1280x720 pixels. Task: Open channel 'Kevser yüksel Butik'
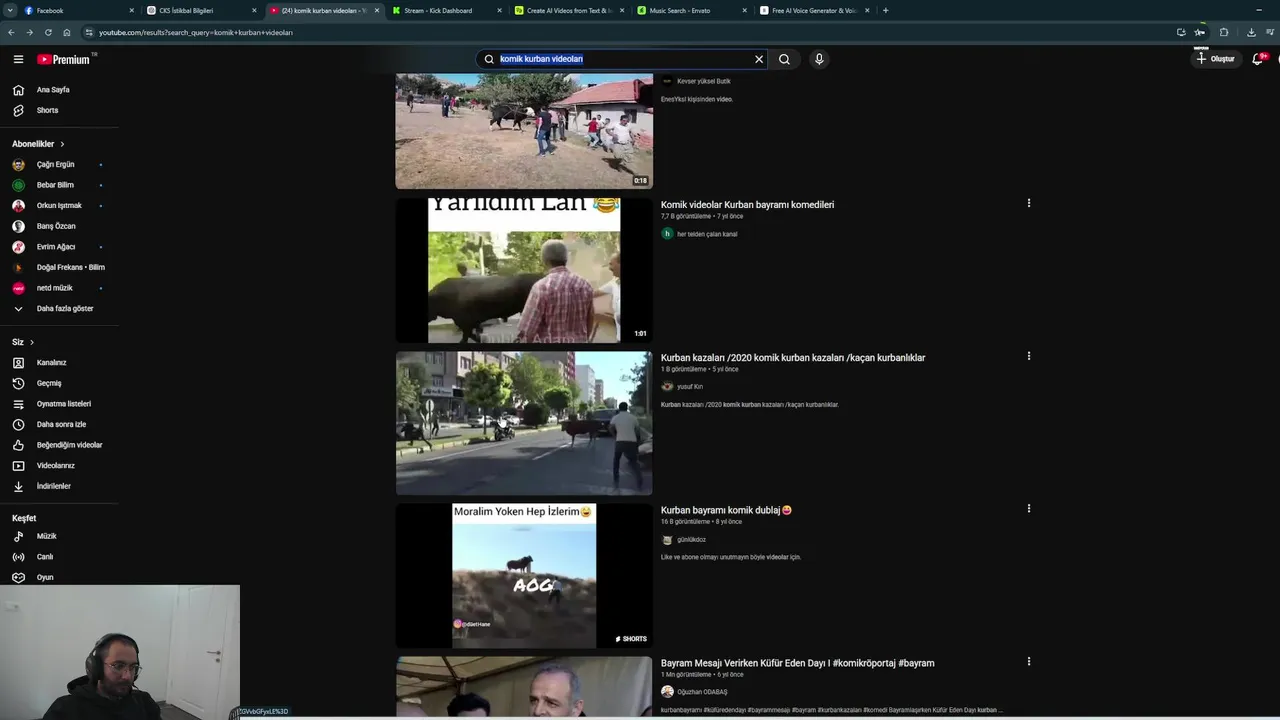(x=704, y=81)
